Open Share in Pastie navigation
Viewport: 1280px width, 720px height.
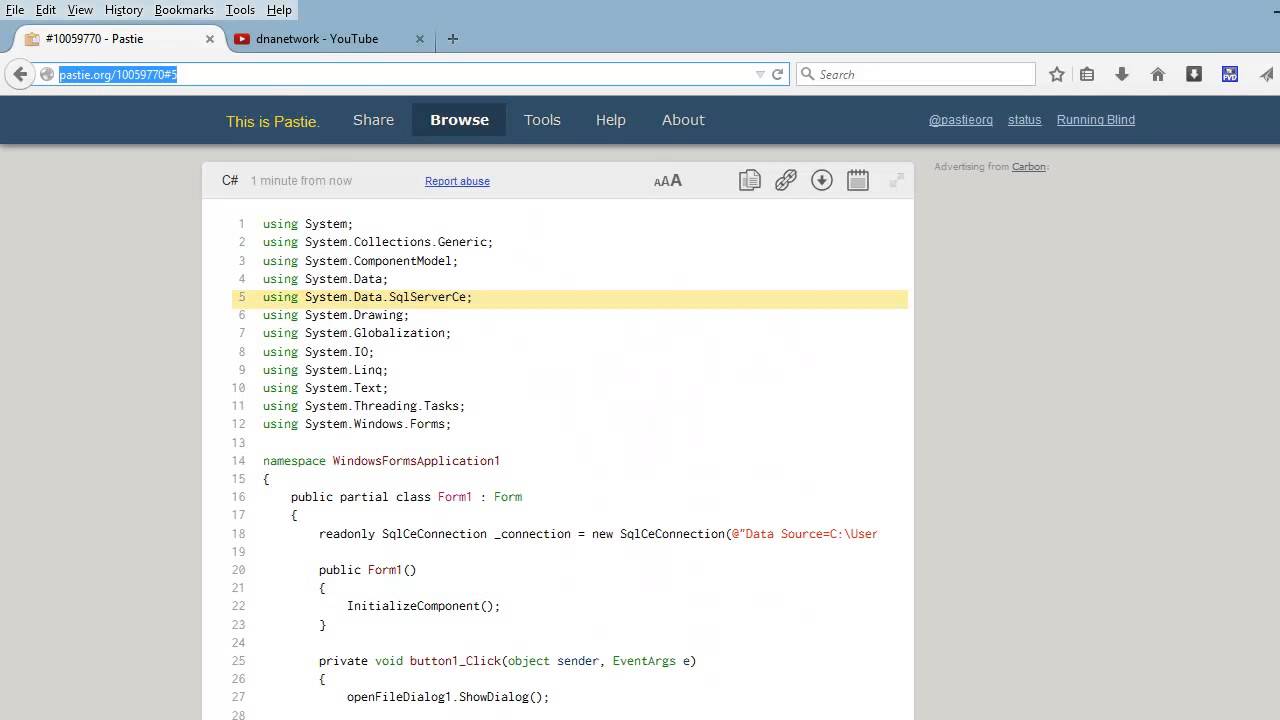point(373,120)
